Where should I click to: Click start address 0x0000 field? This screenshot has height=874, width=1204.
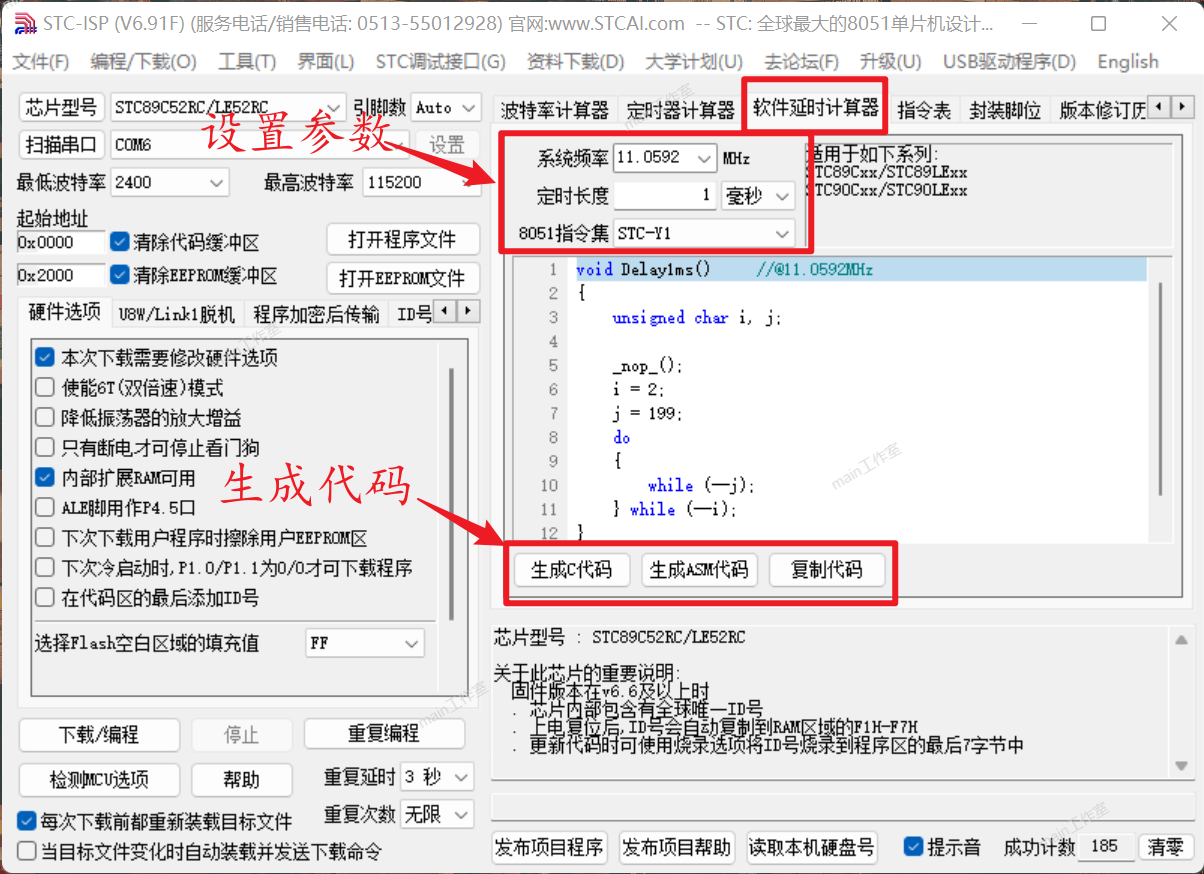pos(60,242)
